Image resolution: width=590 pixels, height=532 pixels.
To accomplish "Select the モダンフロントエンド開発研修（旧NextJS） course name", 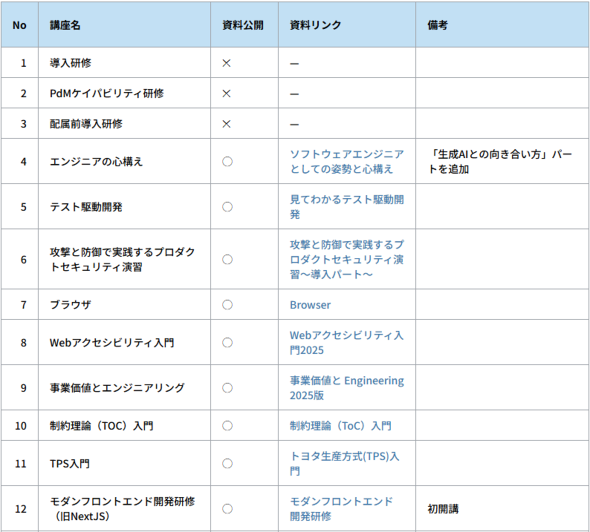I will pyautogui.click(x=122, y=509).
